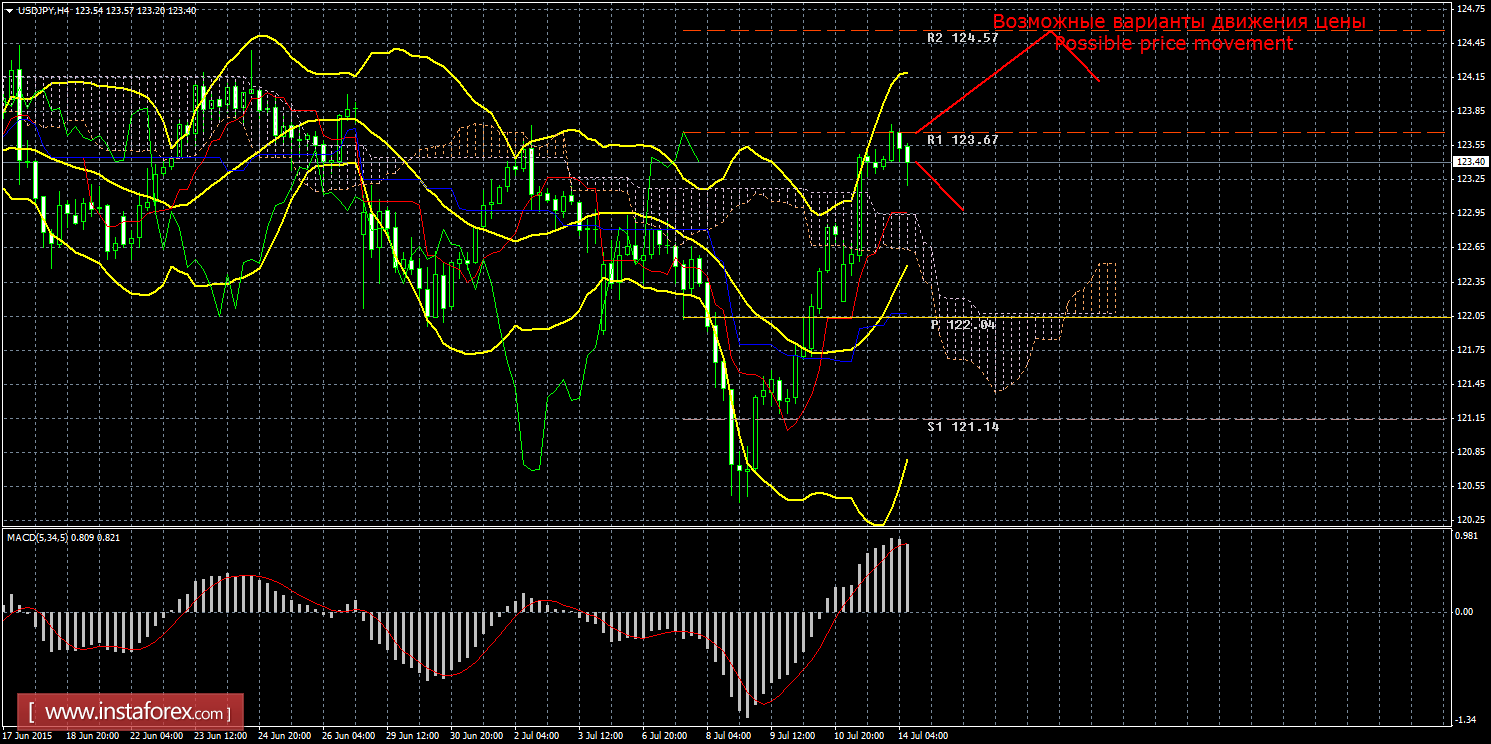
Task: Click the 123.25 price axis value
Action: (1470, 179)
